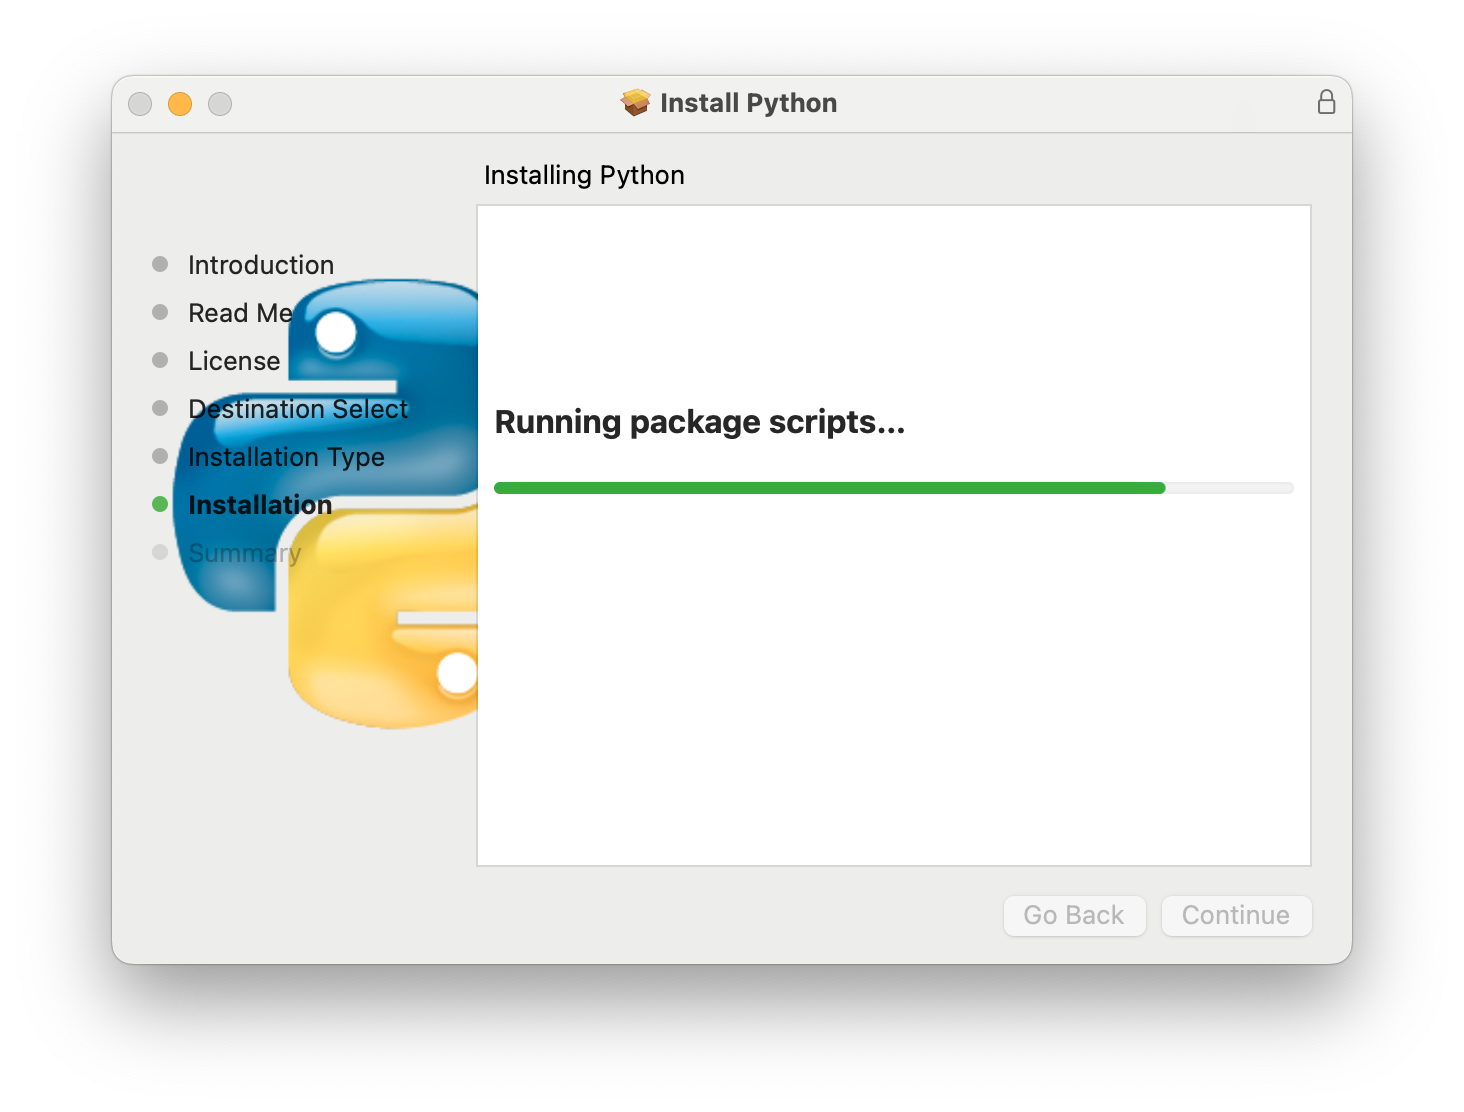
Task: Click the Introduction step bullet
Action: (x=160, y=264)
